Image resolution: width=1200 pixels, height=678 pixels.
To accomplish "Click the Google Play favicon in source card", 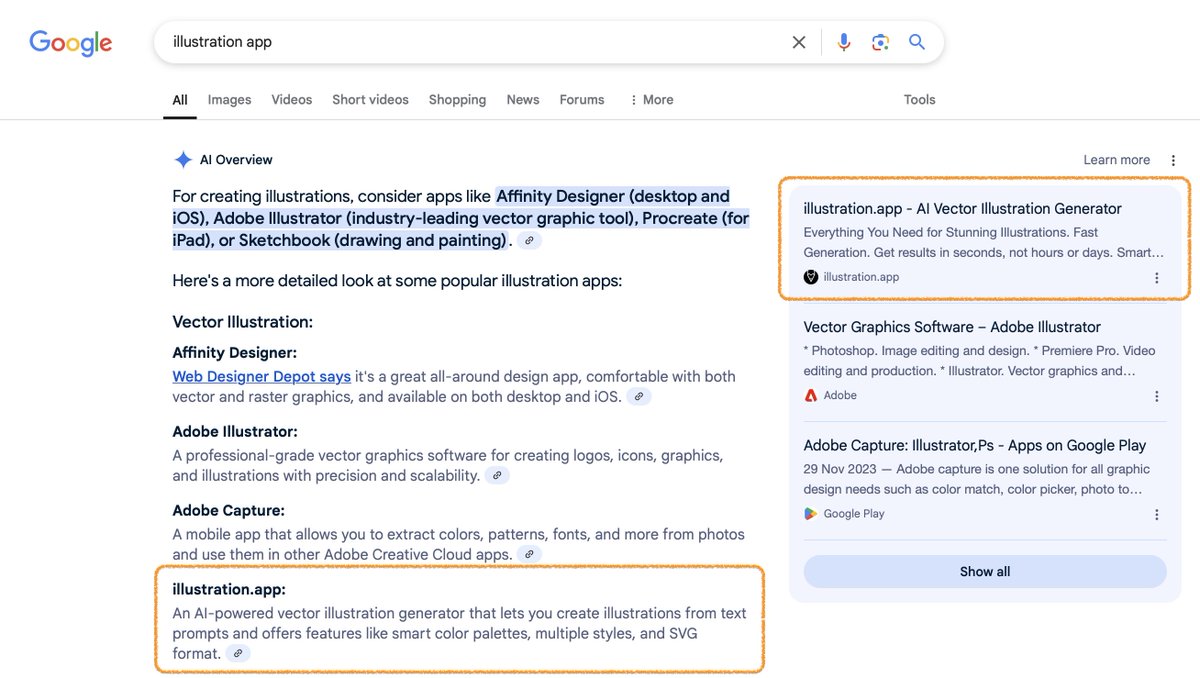I will pyautogui.click(x=811, y=514).
